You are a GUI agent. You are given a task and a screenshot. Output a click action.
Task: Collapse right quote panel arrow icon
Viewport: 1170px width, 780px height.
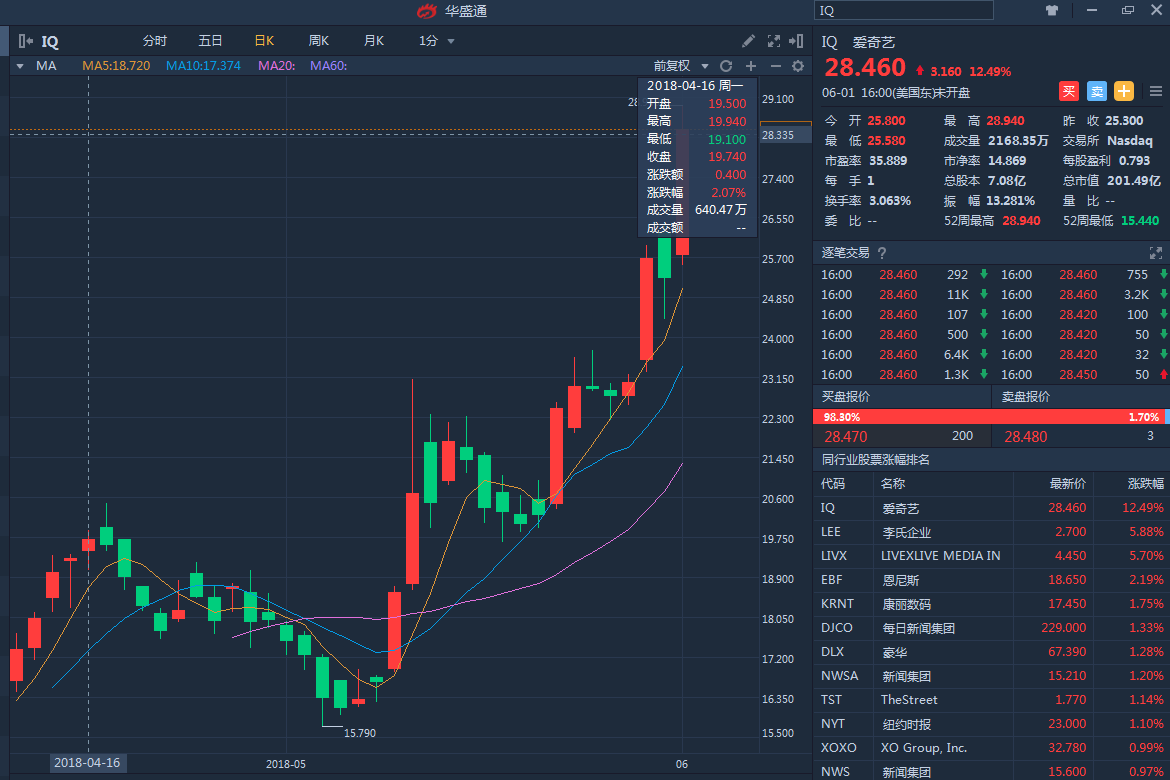coord(796,41)
